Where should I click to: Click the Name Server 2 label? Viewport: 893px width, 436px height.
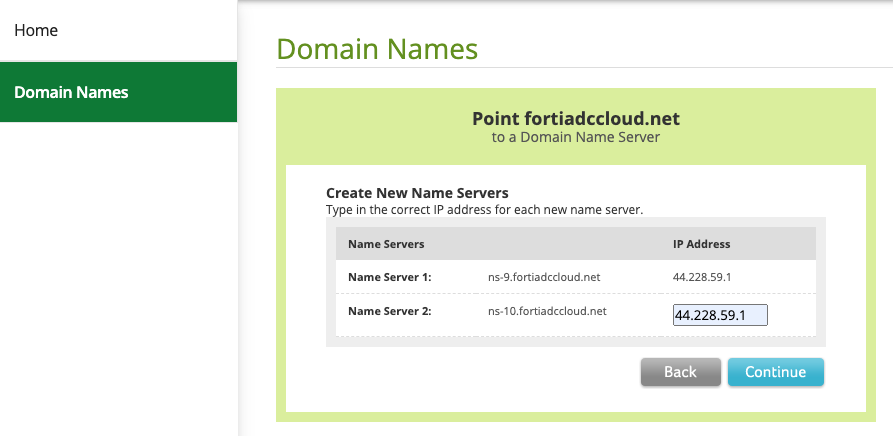tap(389, 311)
